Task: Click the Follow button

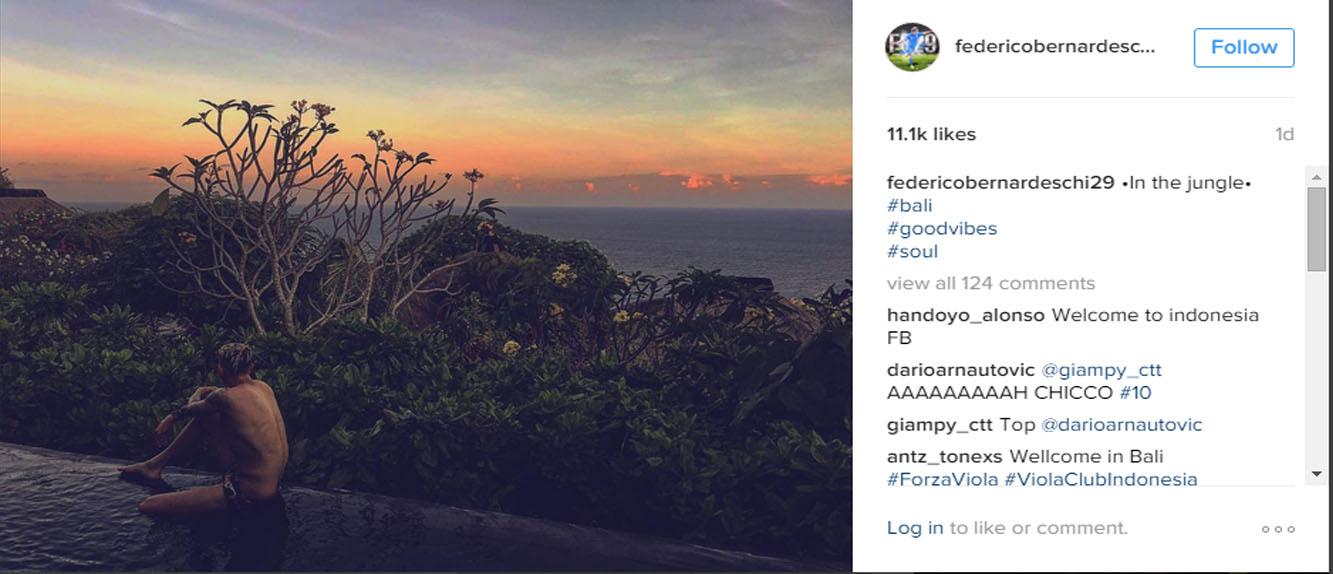Action: (1243, 47)
